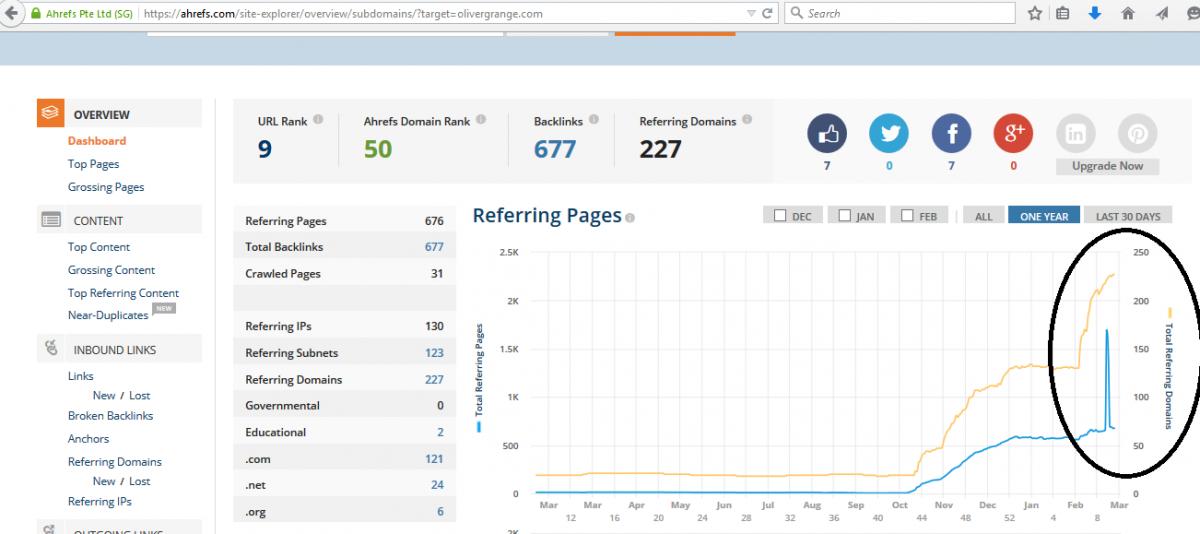The image size is (1200, 534).
Task: Open Grossing Content in sidebar
Action: tap(111, 270)
